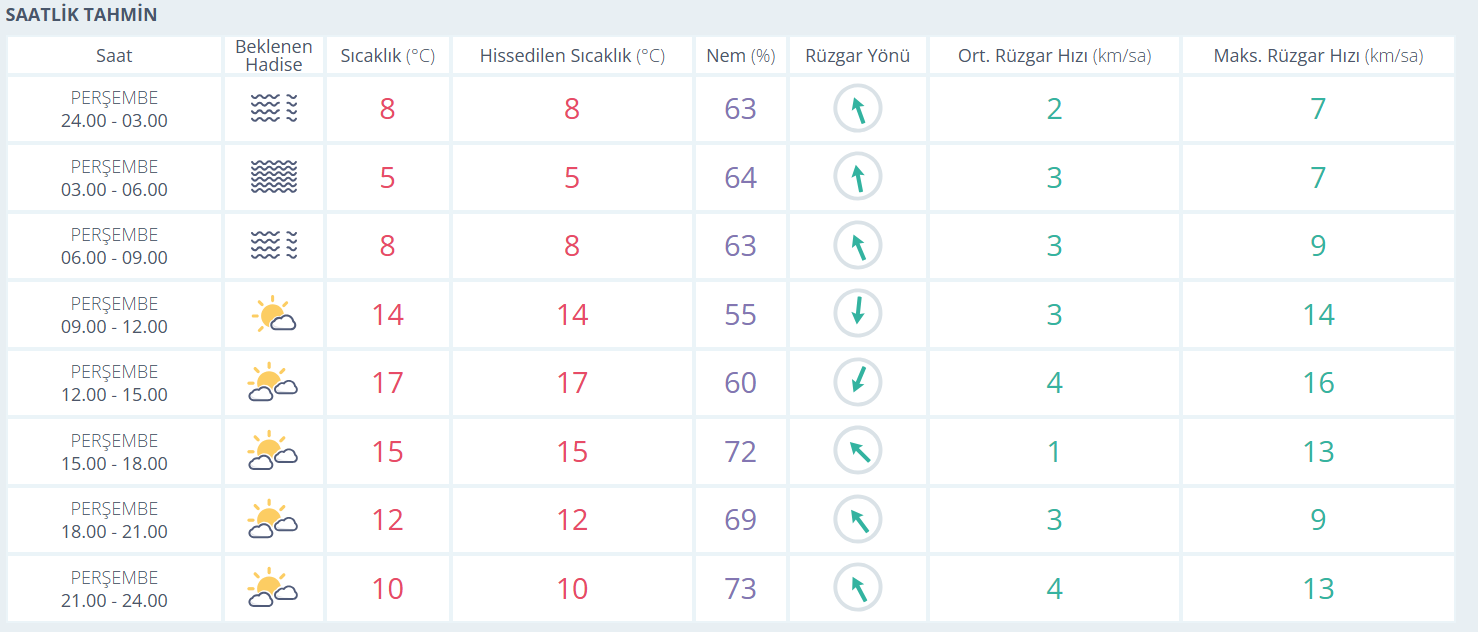Click the Nem (%) column header
The width and height of the screenshot is (1478, 632).
click(740, 56)
